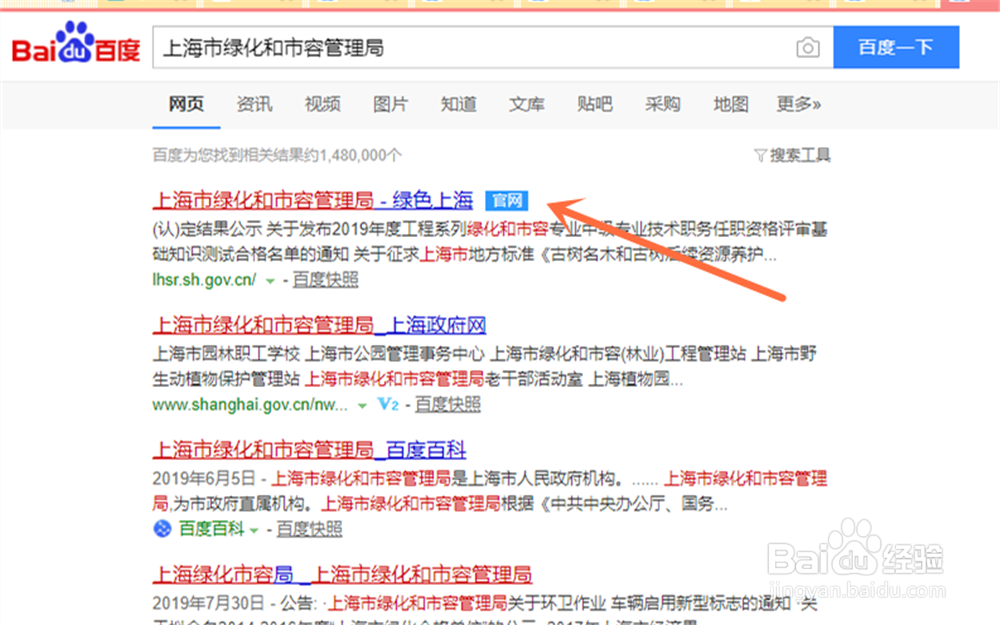Open 百度快照 for shanghai.gov.cn result
Screen dimensions: 1000x625
pyautogui.click(x=448, y=404)
